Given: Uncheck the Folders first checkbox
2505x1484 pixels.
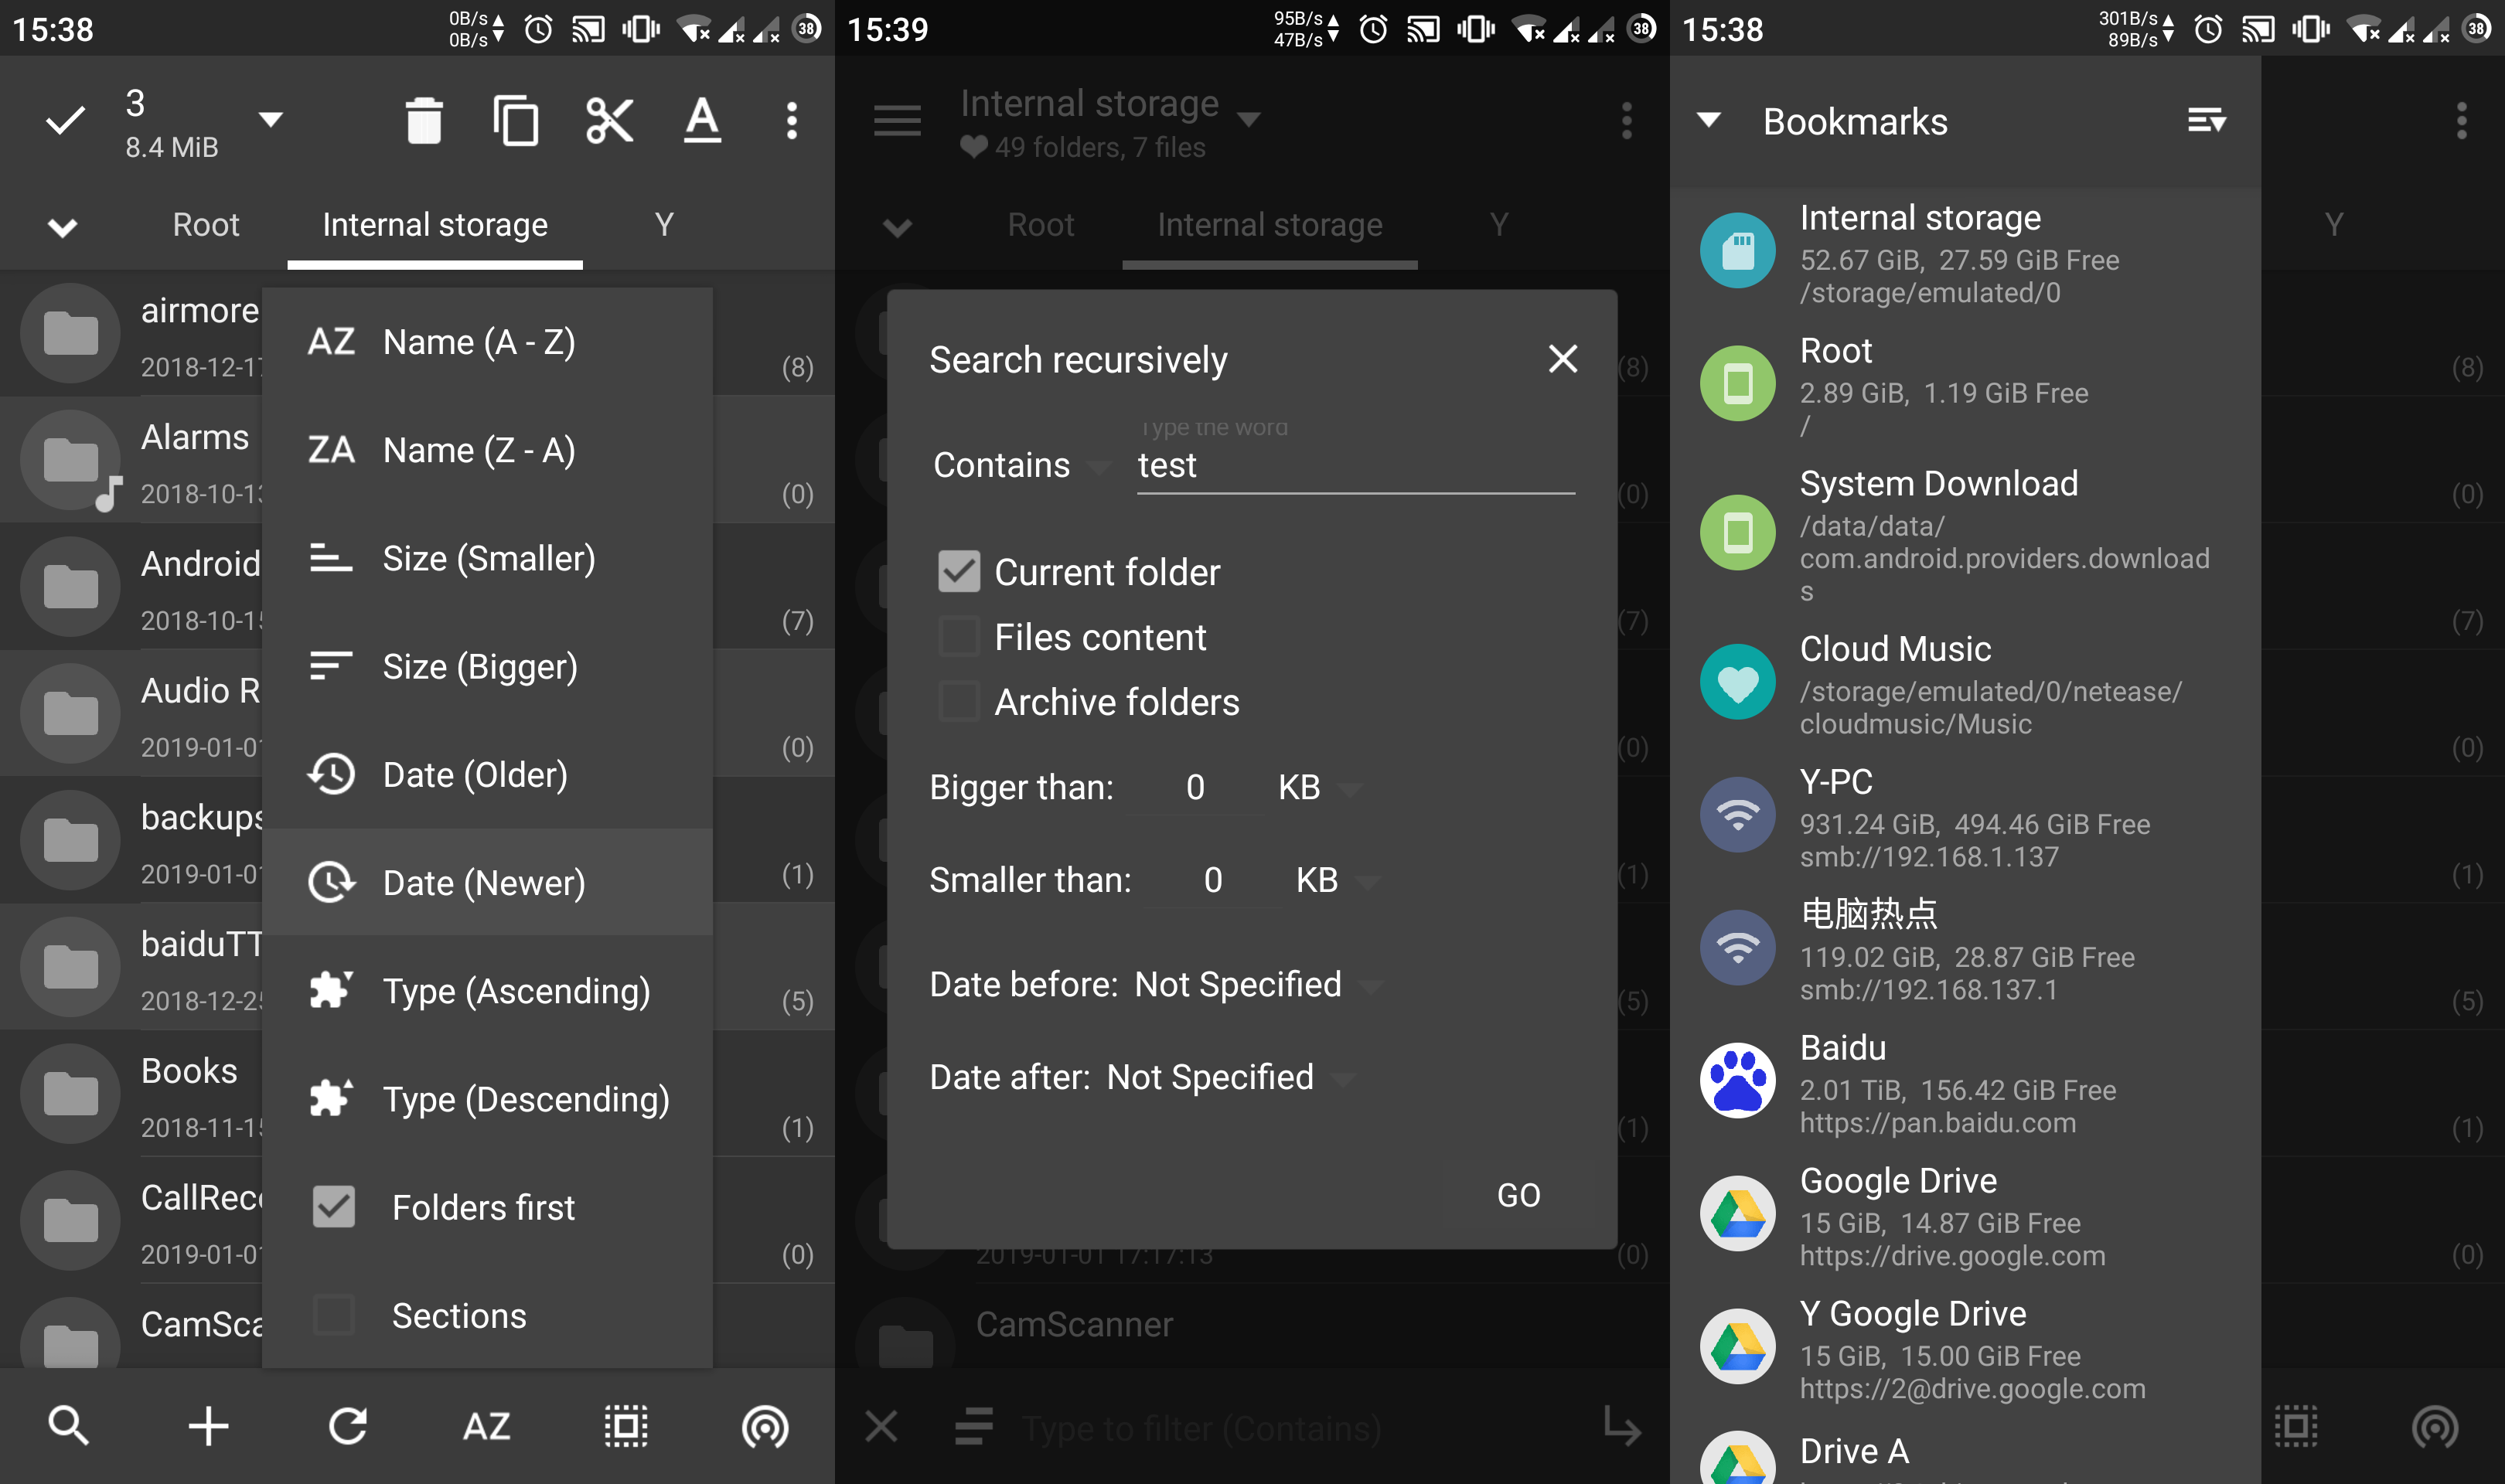Looking at the screenshot, I should [x=334, y=1207].
